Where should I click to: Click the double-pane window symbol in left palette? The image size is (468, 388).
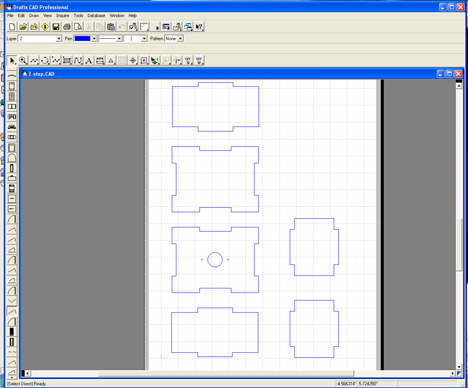pyautogui.click(x=12, y=107)
